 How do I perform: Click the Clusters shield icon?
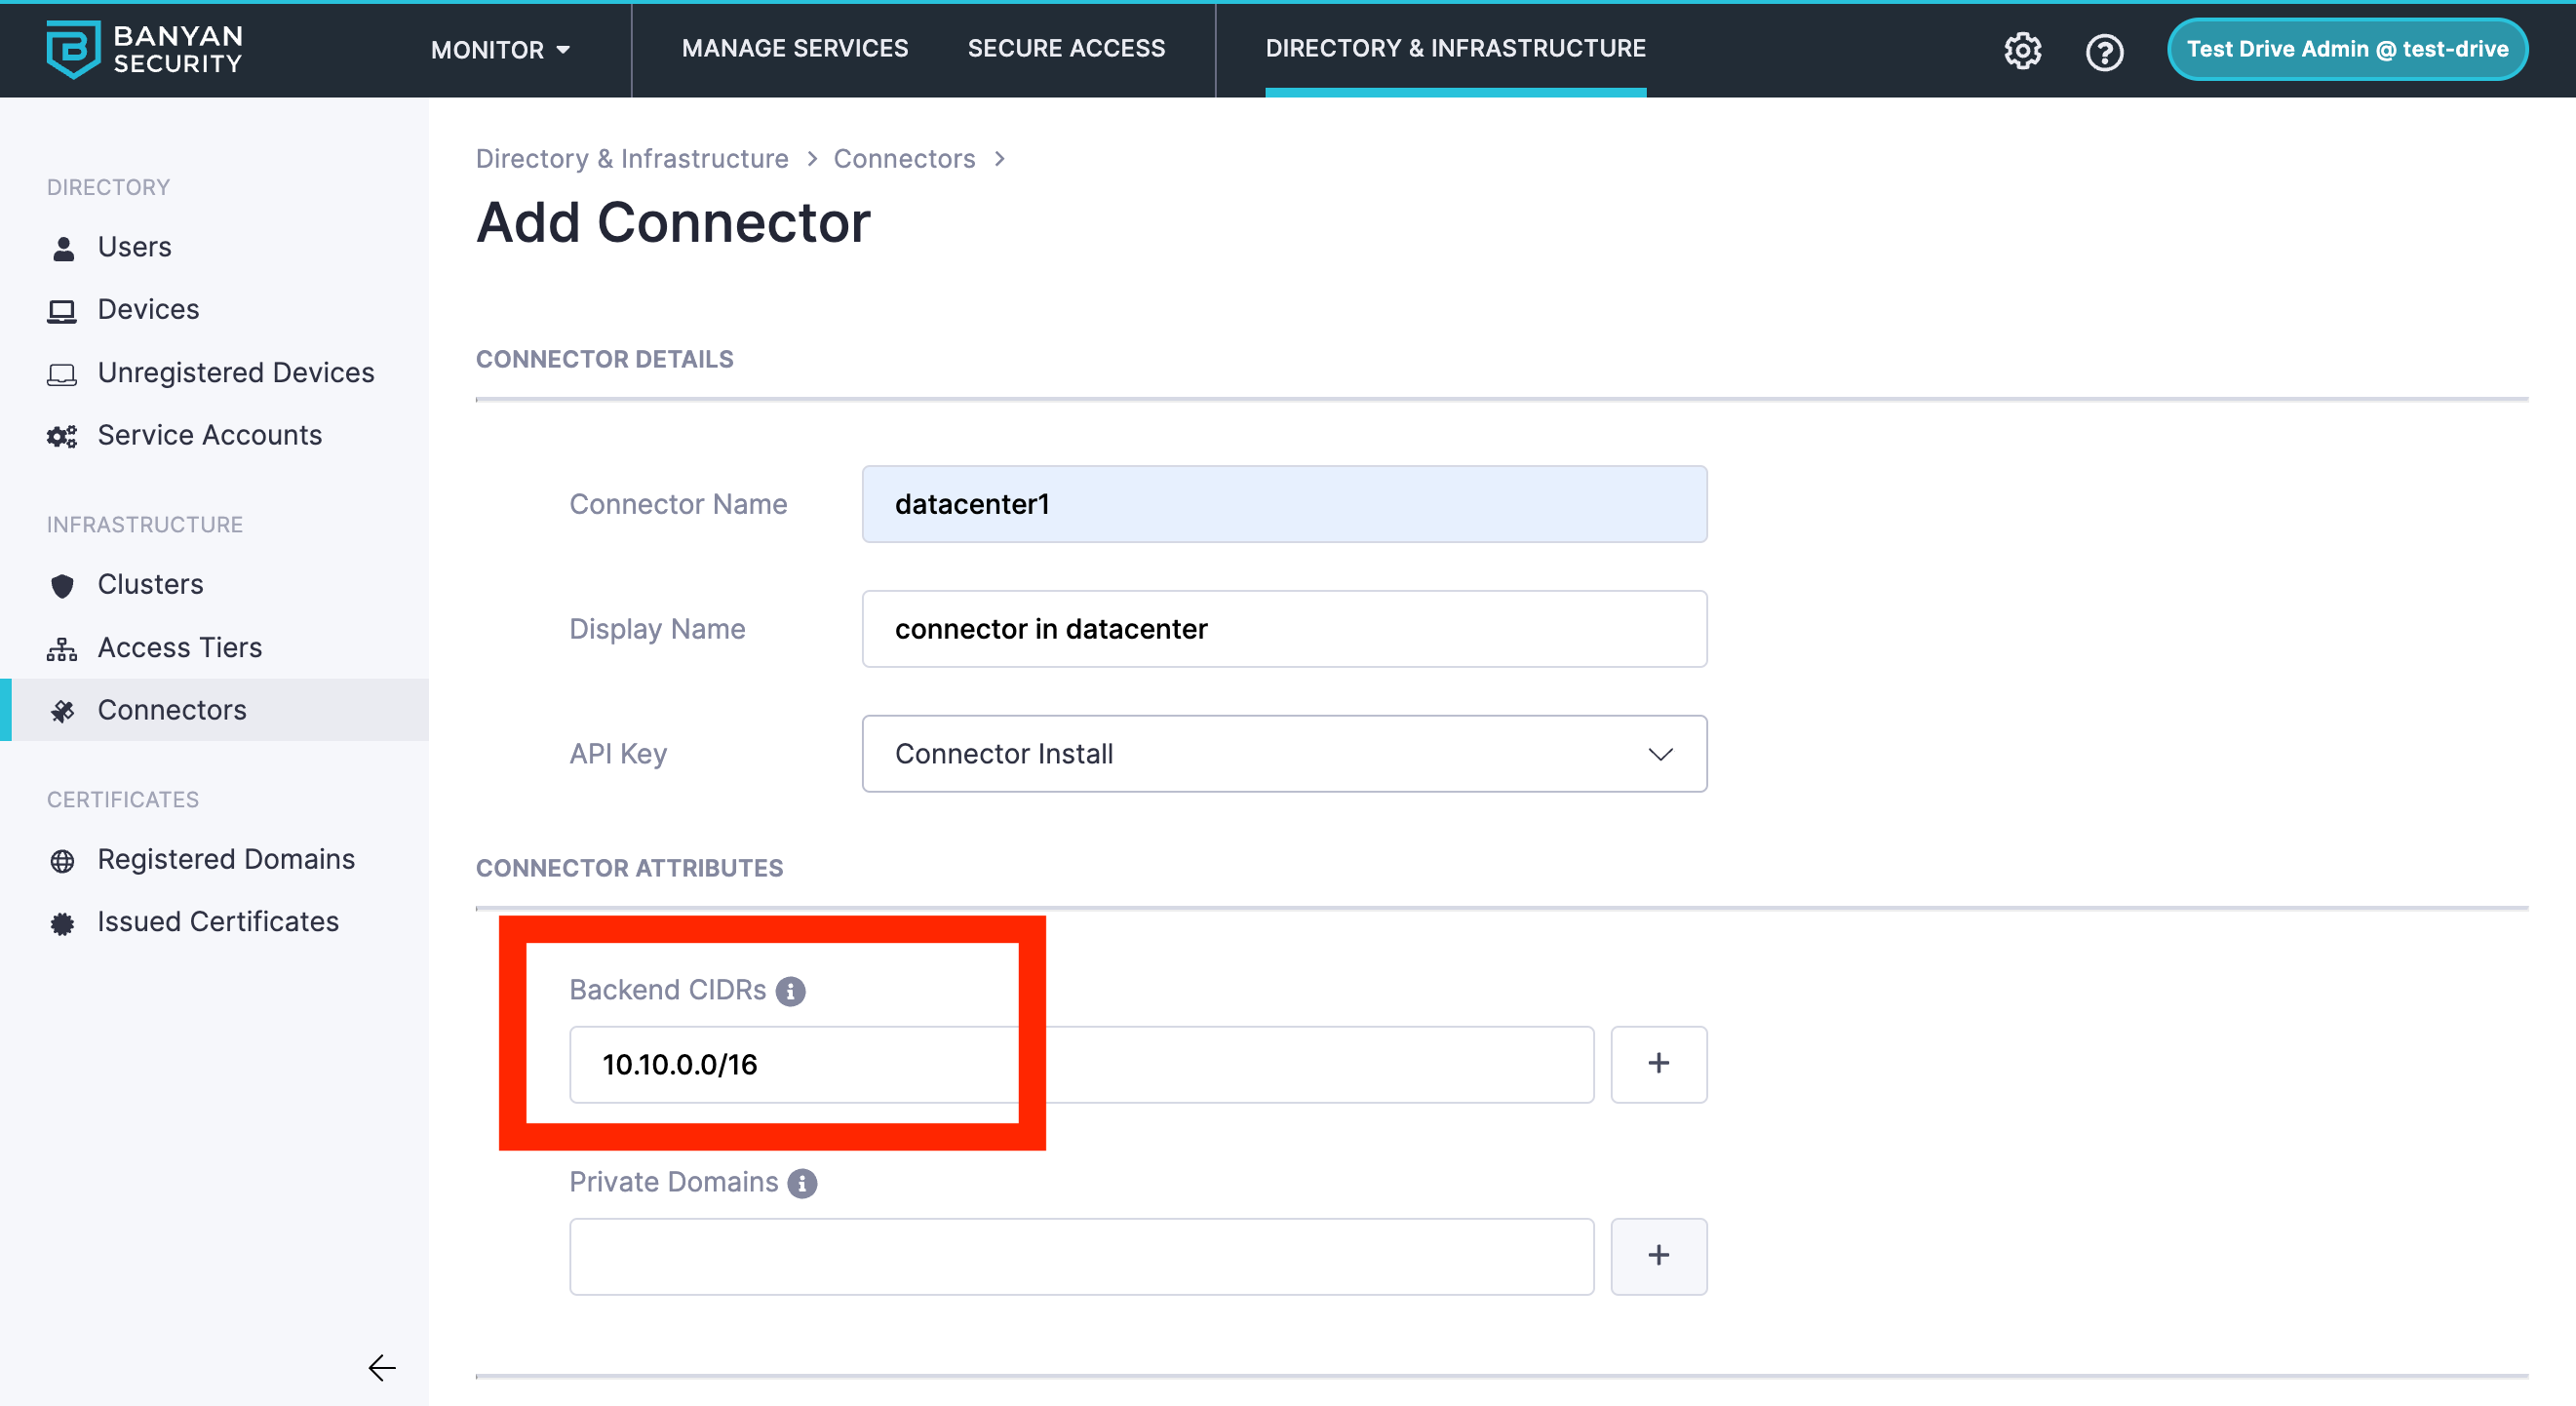click(x=62, y=586)
